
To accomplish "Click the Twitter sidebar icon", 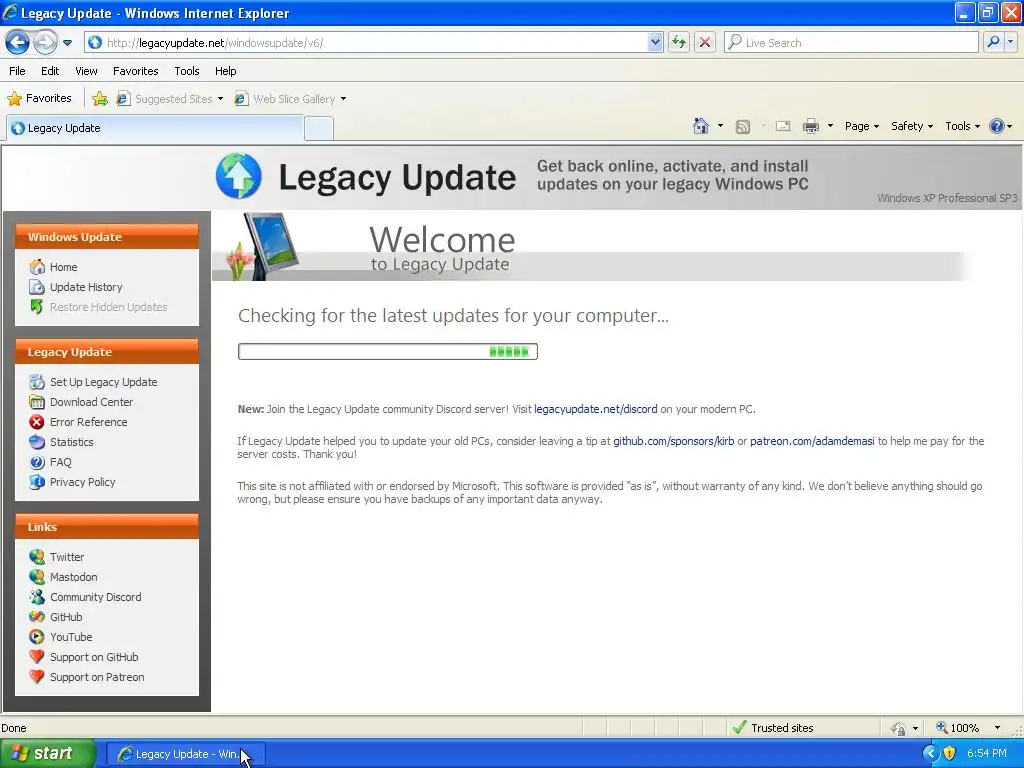I will [x=37, y=557].
